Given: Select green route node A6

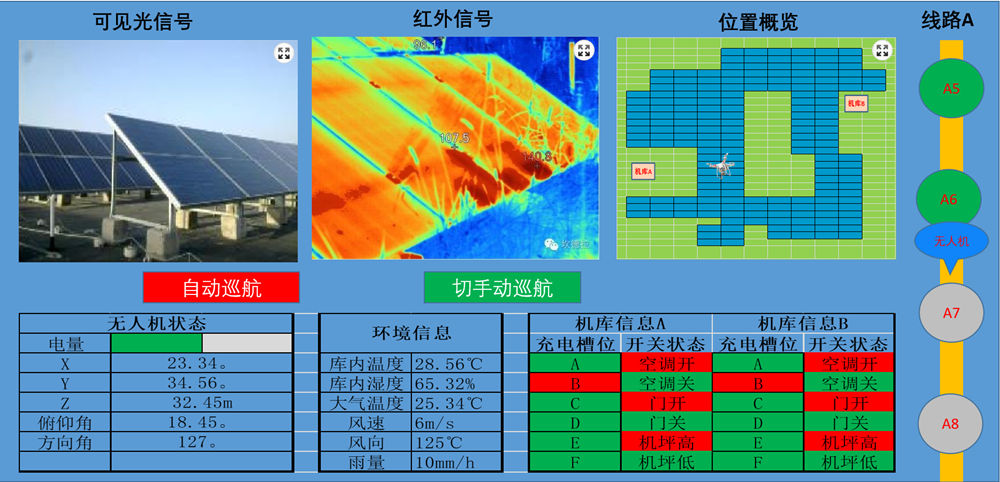Looking at the screenshot, I should click(x=949, y=199).
